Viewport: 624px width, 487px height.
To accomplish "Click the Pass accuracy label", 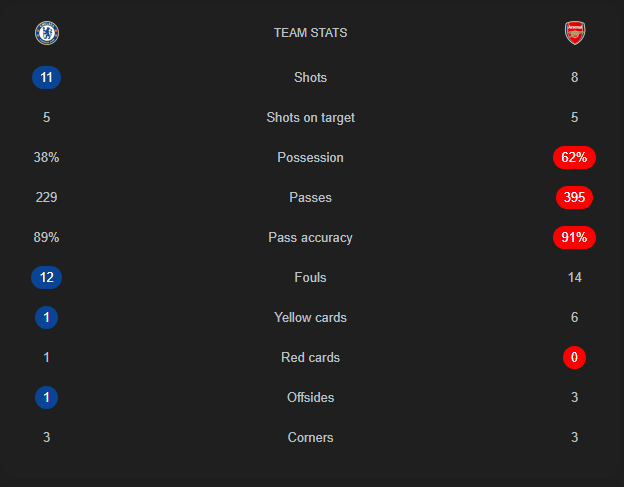I will [311, 237].
